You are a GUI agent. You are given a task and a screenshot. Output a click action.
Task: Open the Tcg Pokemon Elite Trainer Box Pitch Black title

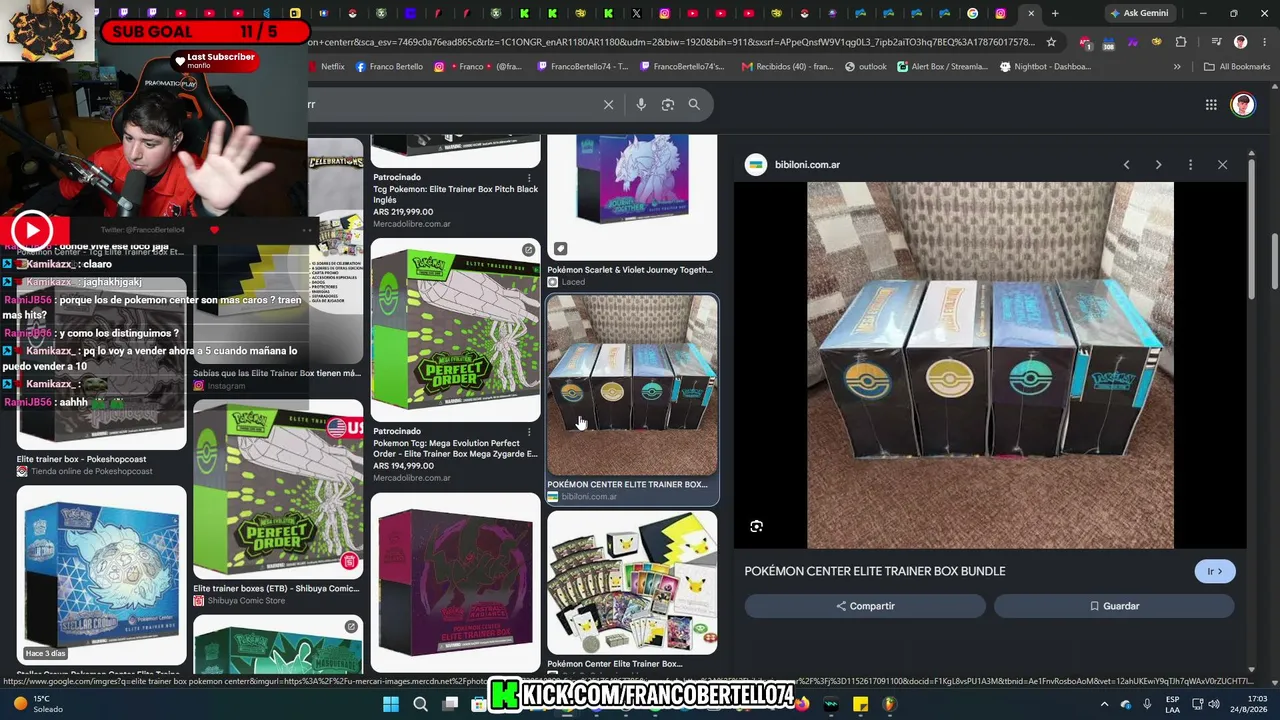455,194
